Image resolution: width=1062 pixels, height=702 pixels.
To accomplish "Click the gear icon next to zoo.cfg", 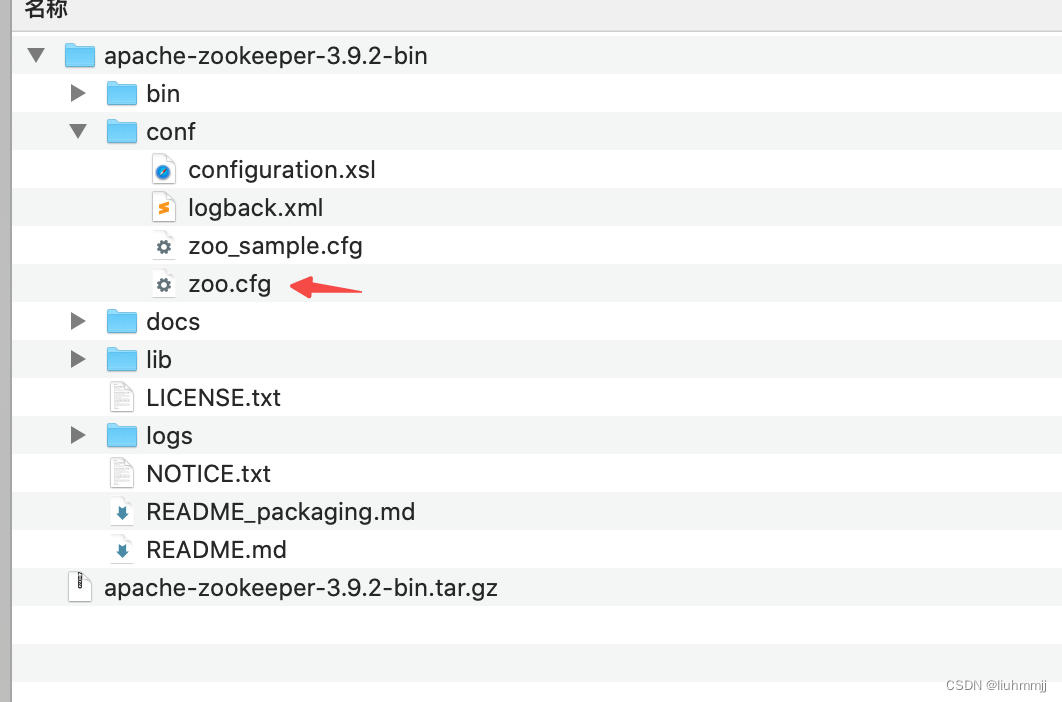I will coord(163,284).
